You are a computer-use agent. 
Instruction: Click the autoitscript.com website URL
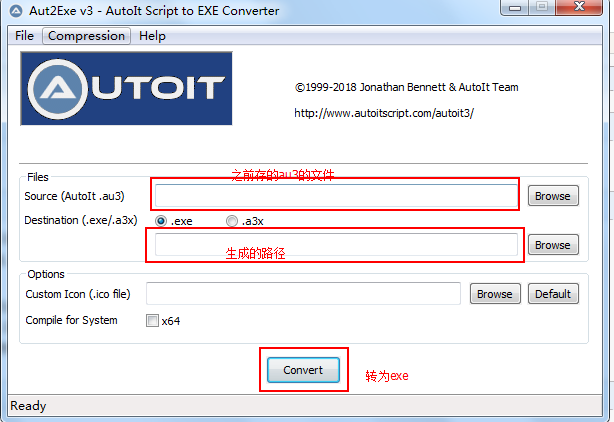coord(384,113)
